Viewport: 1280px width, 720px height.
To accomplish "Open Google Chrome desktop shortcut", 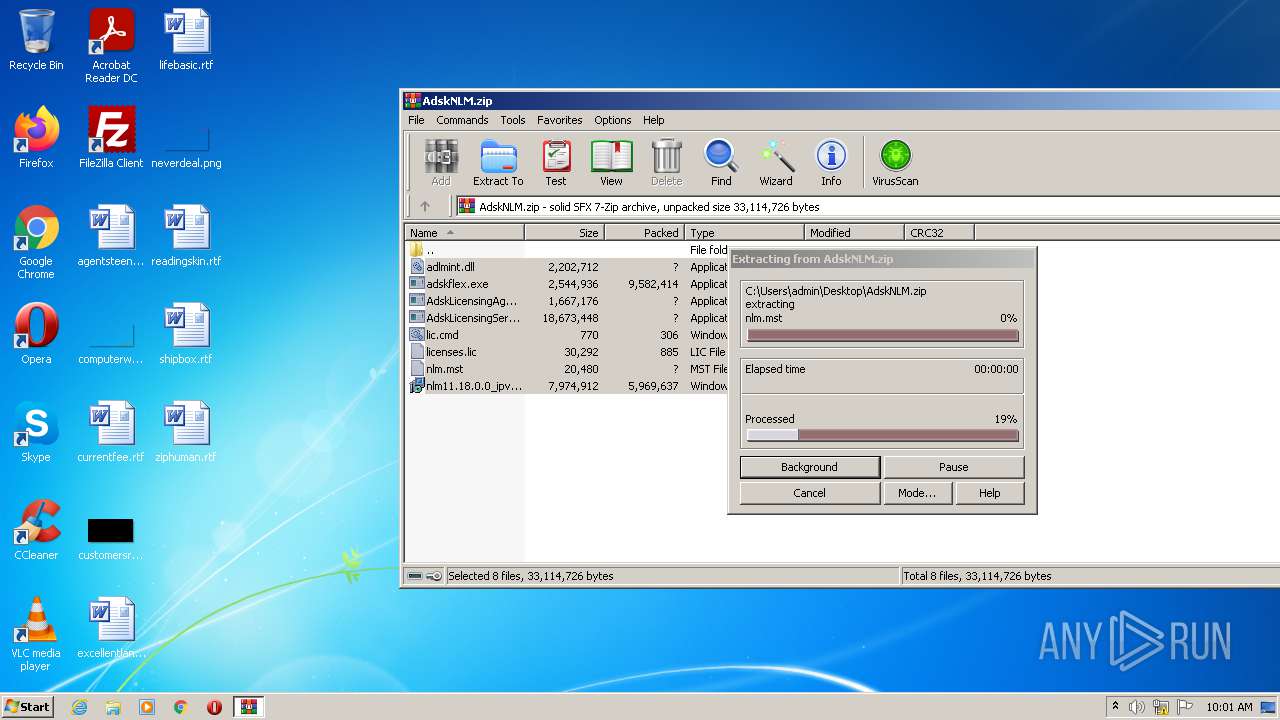I will click(x=36, y=242).
